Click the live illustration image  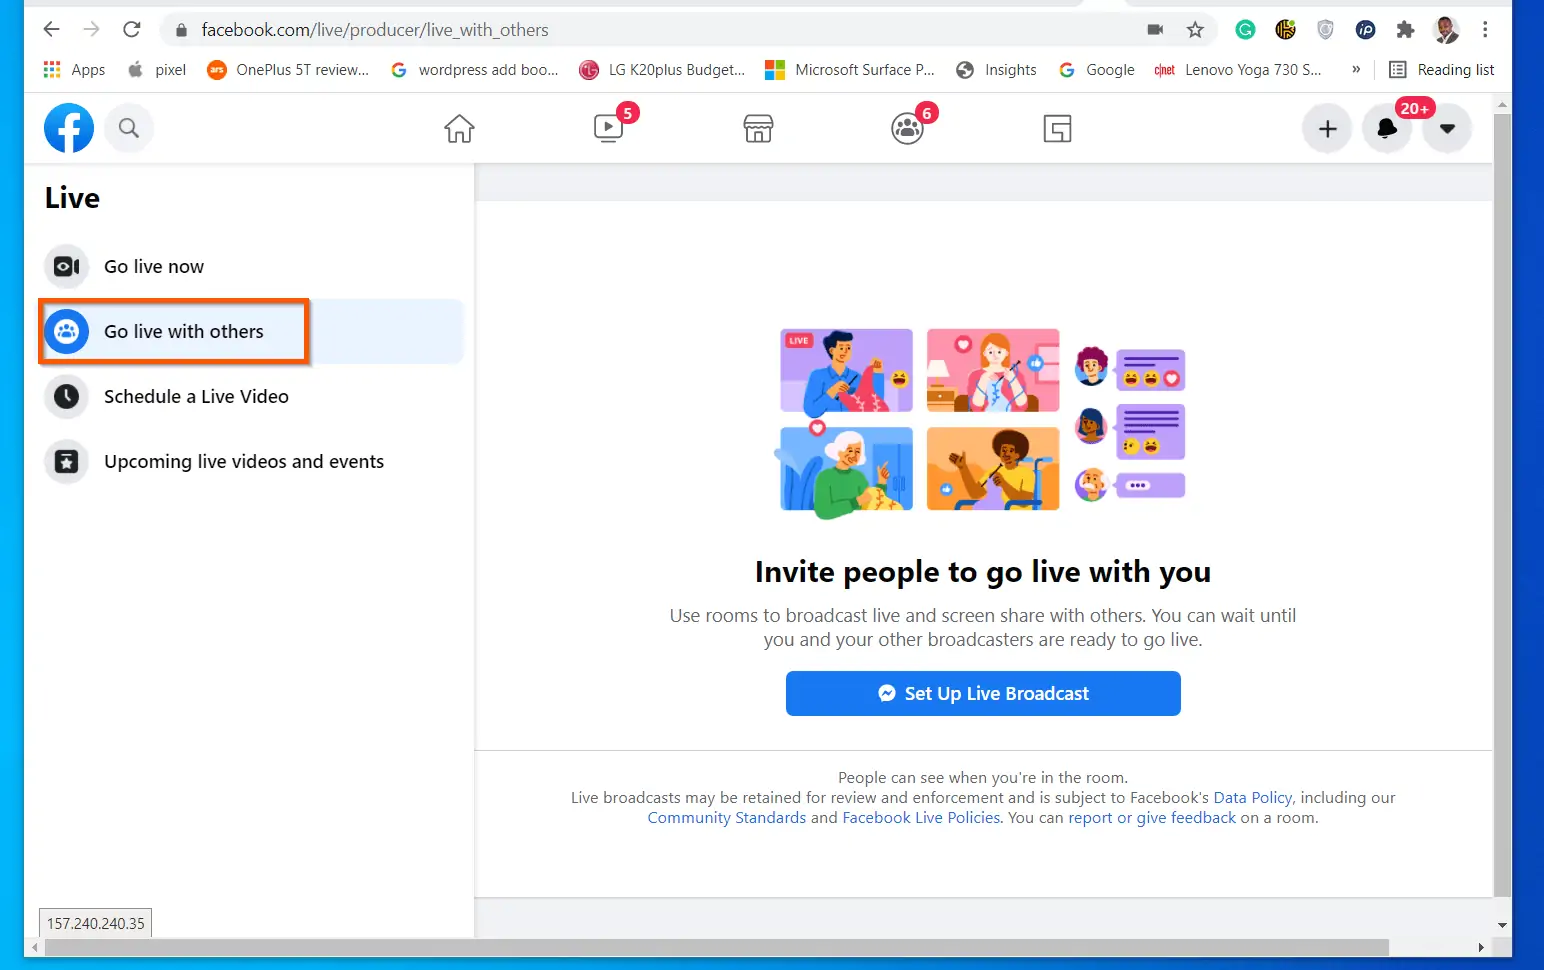coord(983,423)
